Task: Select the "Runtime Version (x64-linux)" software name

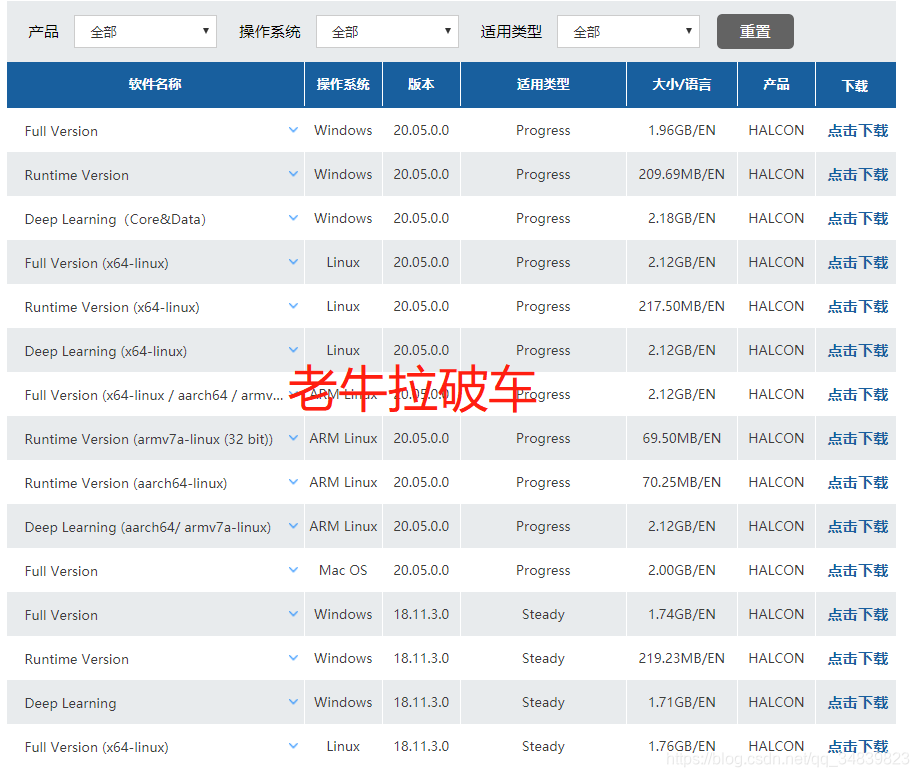Action: tap(112, 307)
